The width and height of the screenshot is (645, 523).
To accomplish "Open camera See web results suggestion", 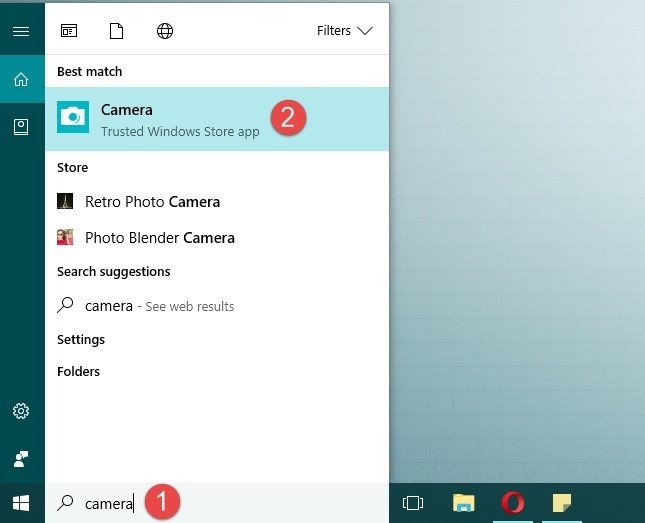I will [217, 306].
